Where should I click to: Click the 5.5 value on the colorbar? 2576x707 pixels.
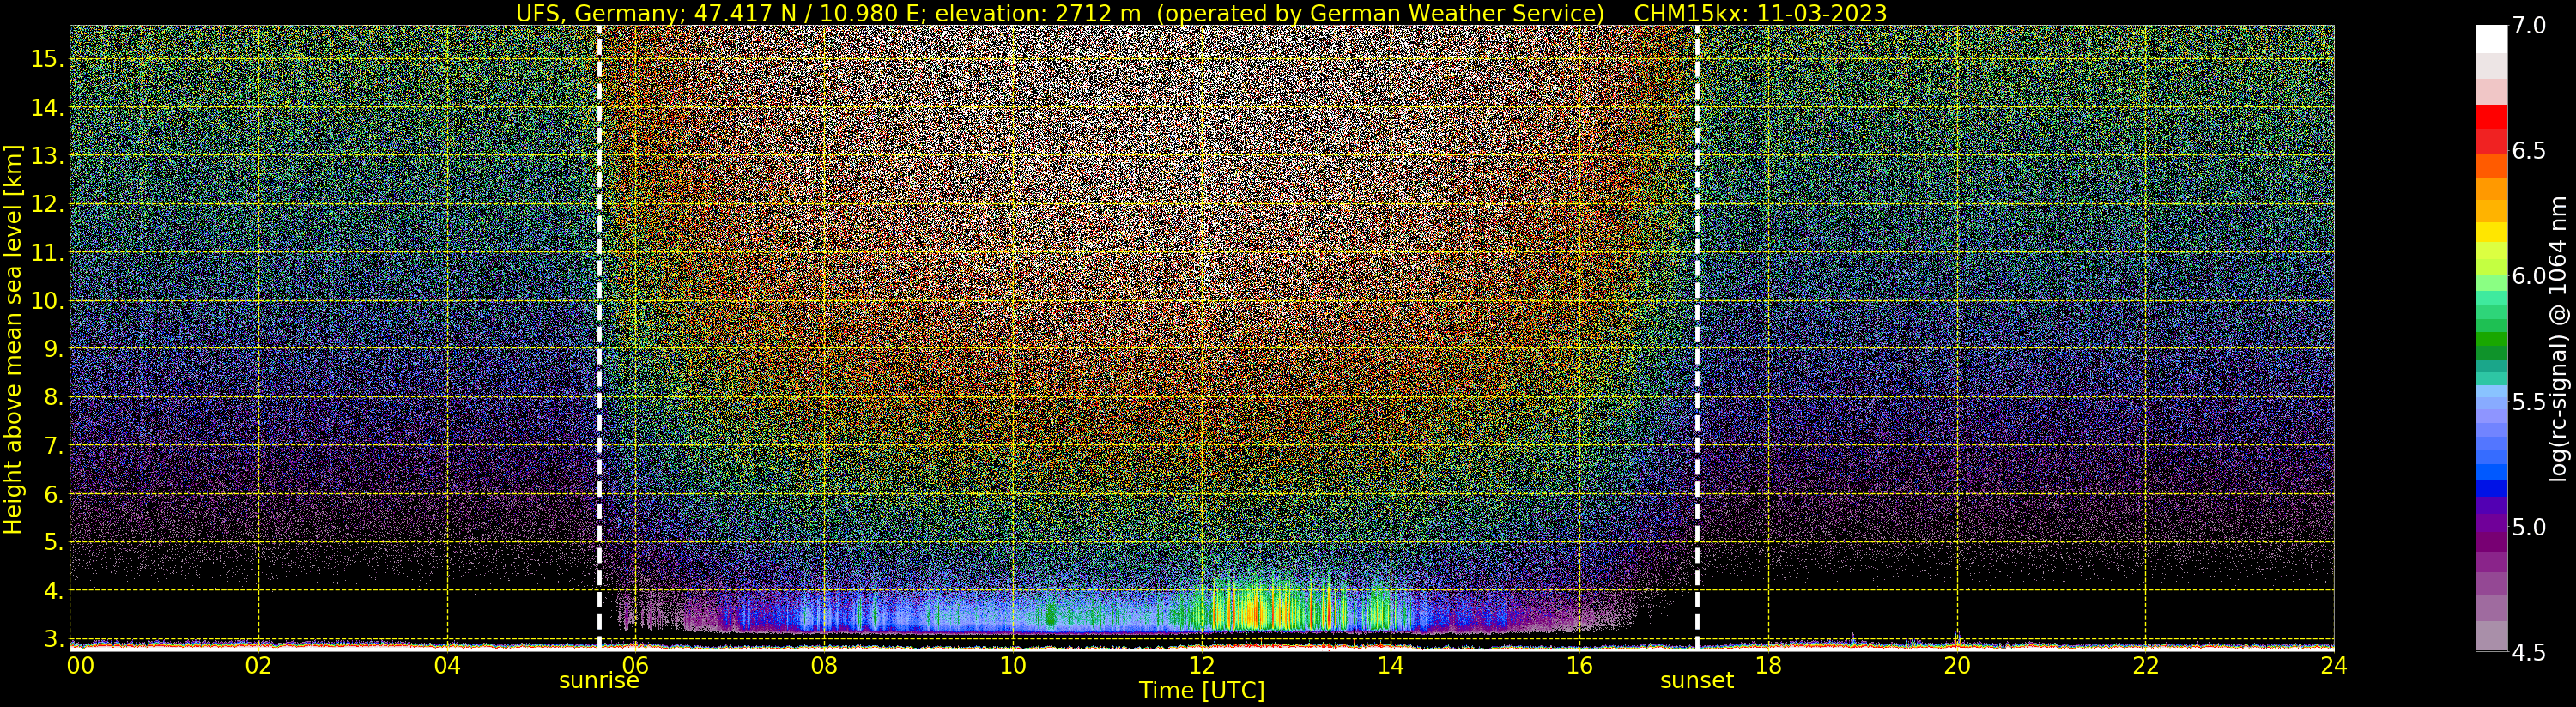point(2529,402)
